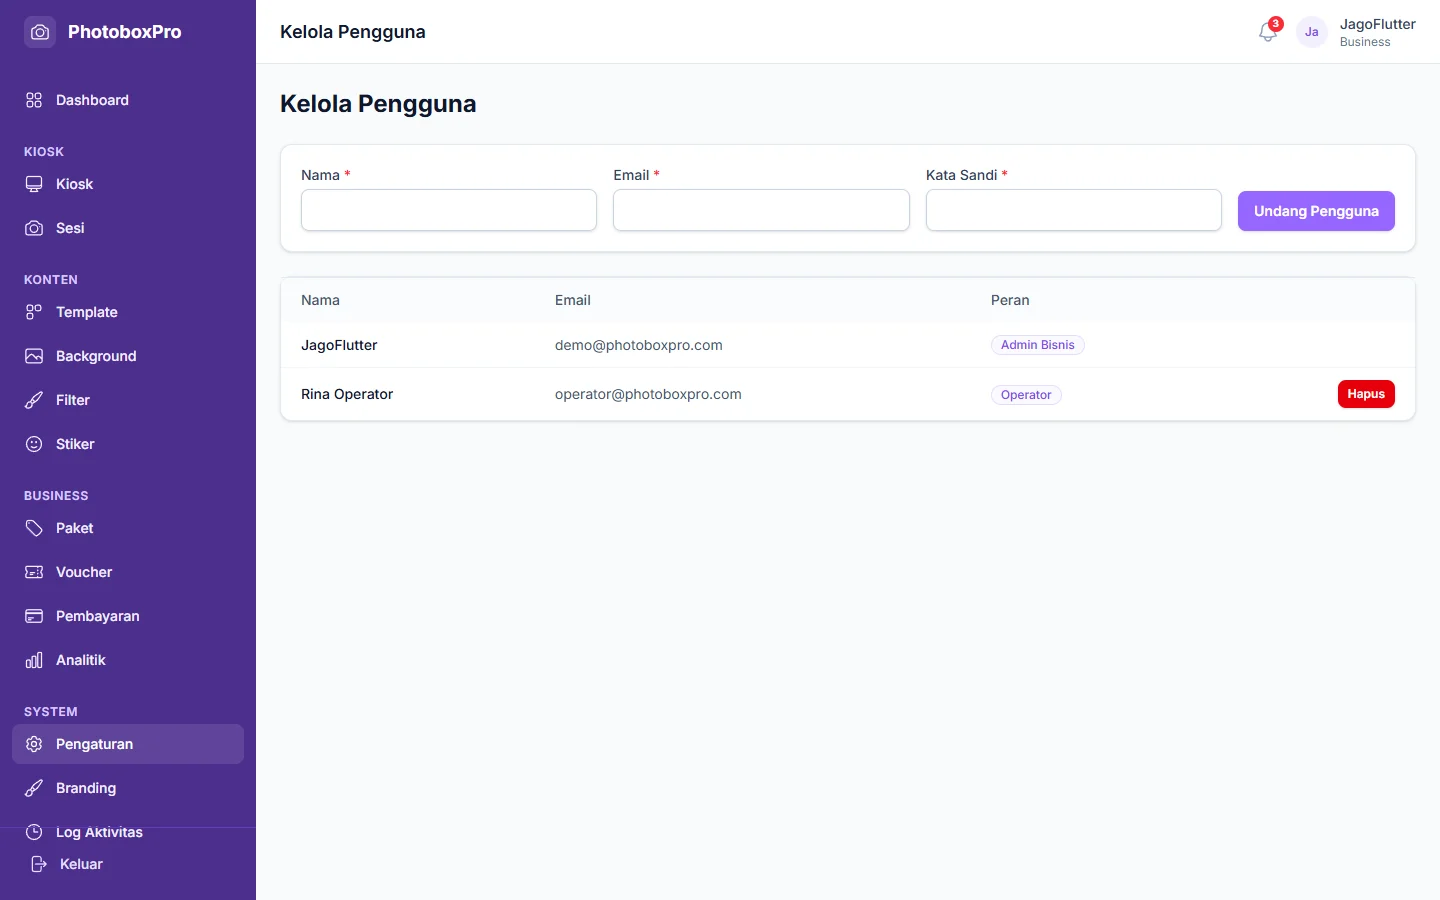The height and width of the screenshot is (900, 1440).
Task: Click the Background image icon
Action: (x=34, y=356)
